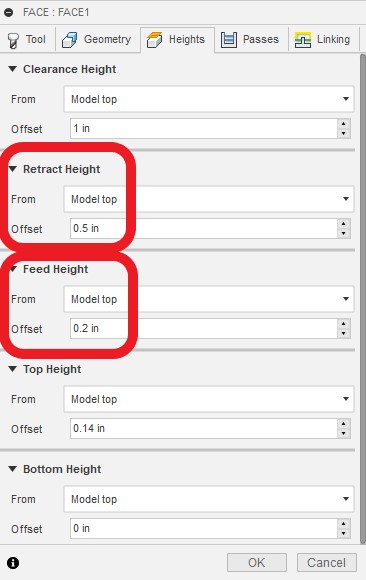Collapse the Top Height section
The width and height of the screenshot is (366, 580).
[13, 369]
